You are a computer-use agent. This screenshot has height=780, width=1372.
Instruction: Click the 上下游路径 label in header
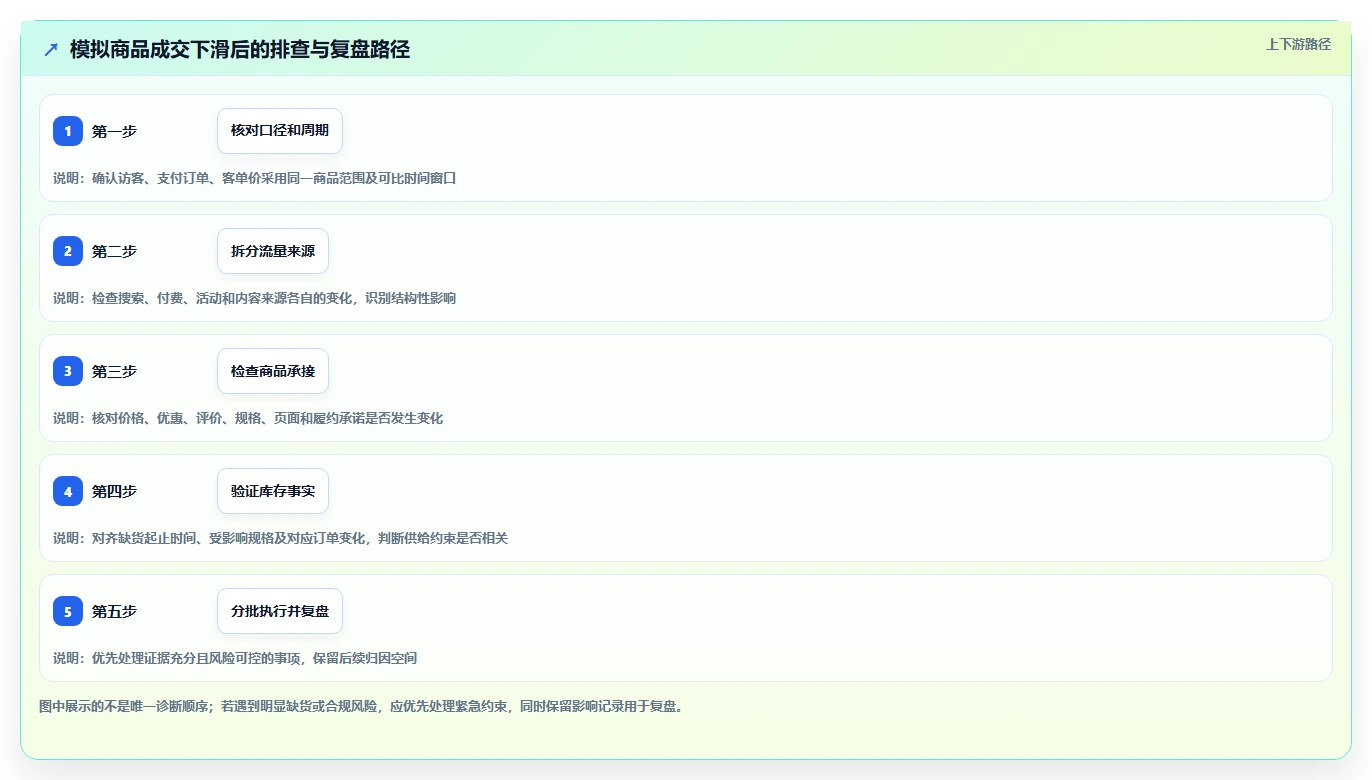1298,44
